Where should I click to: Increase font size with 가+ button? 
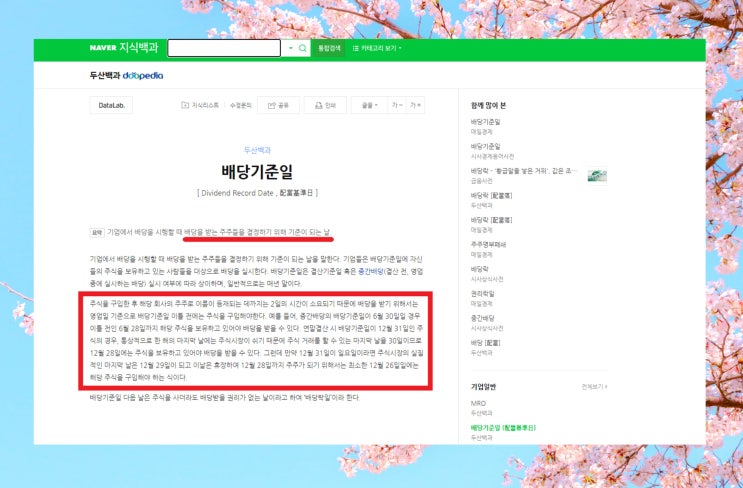click(x=415, y=105)
